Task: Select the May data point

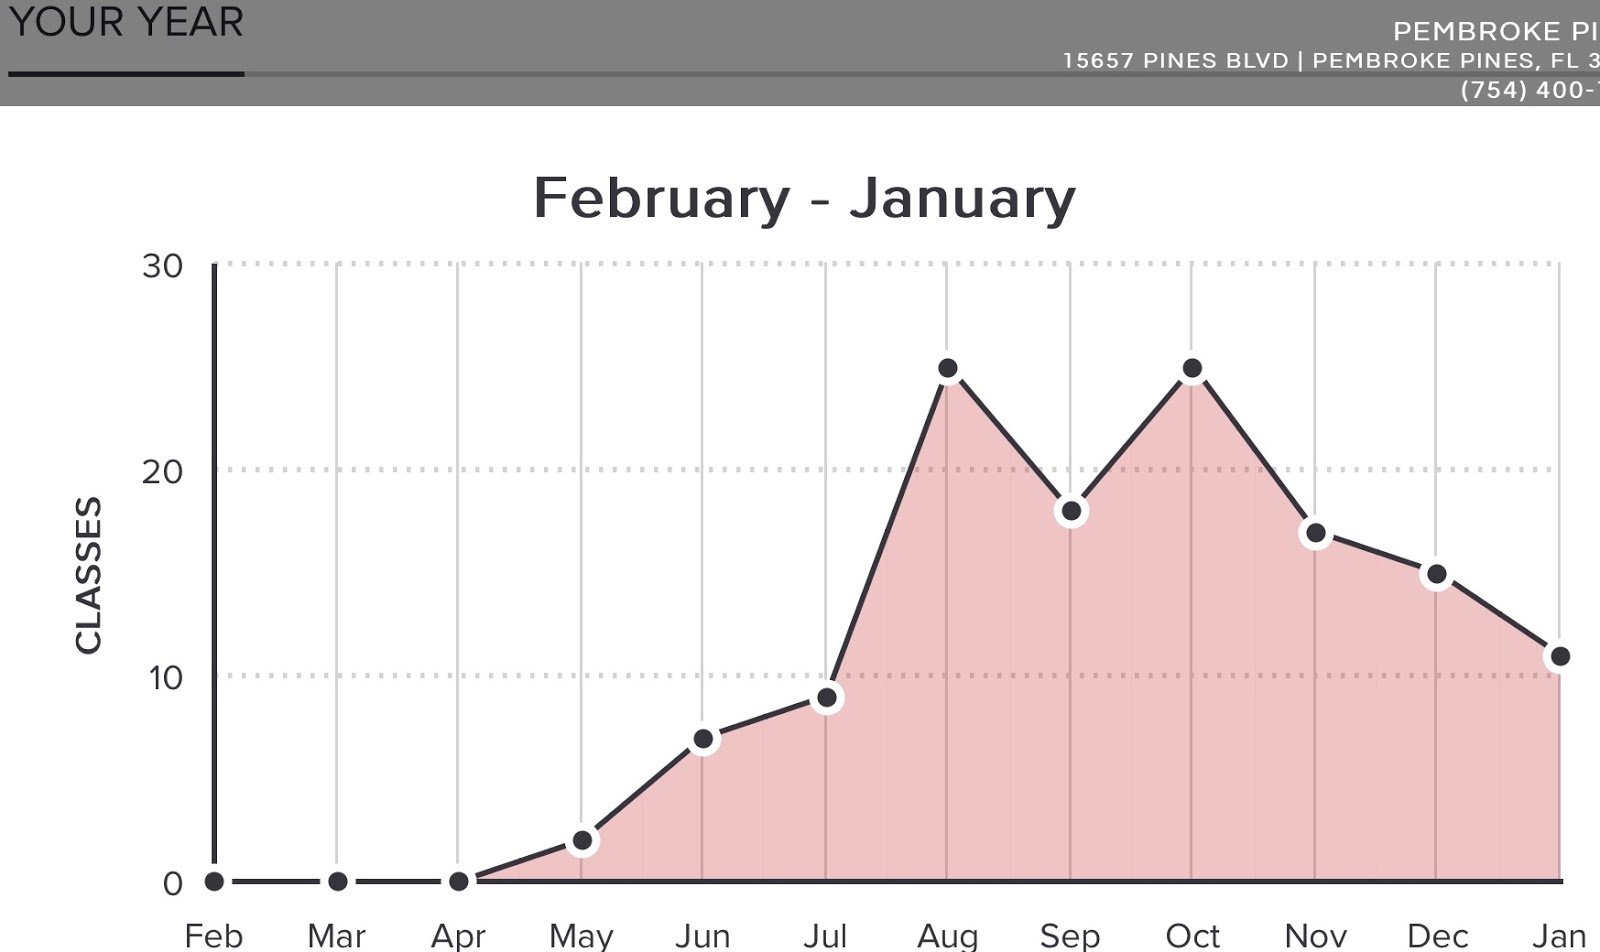Action: tap(582, 841)
